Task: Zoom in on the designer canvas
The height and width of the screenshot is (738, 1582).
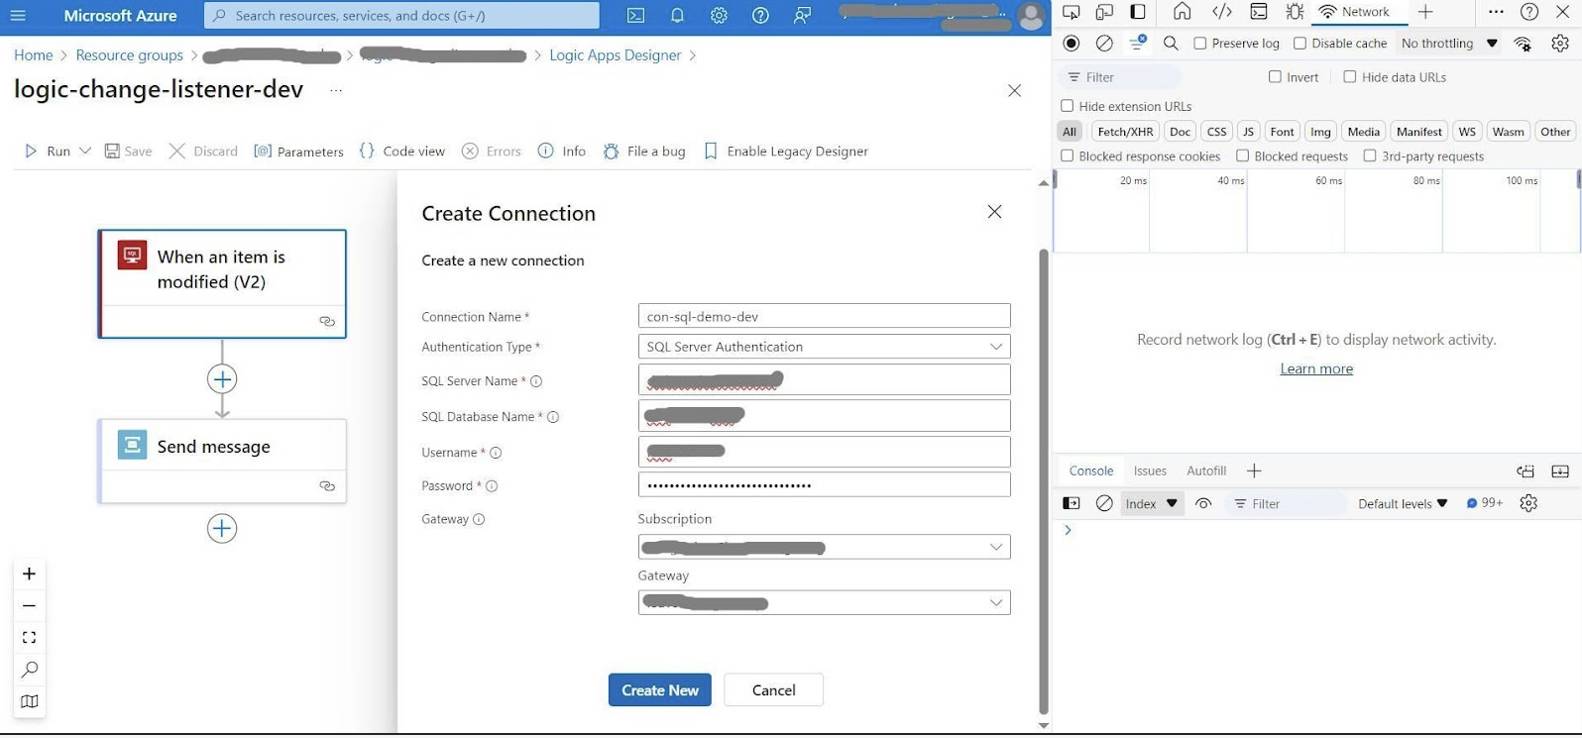Action: pos(29,574)
